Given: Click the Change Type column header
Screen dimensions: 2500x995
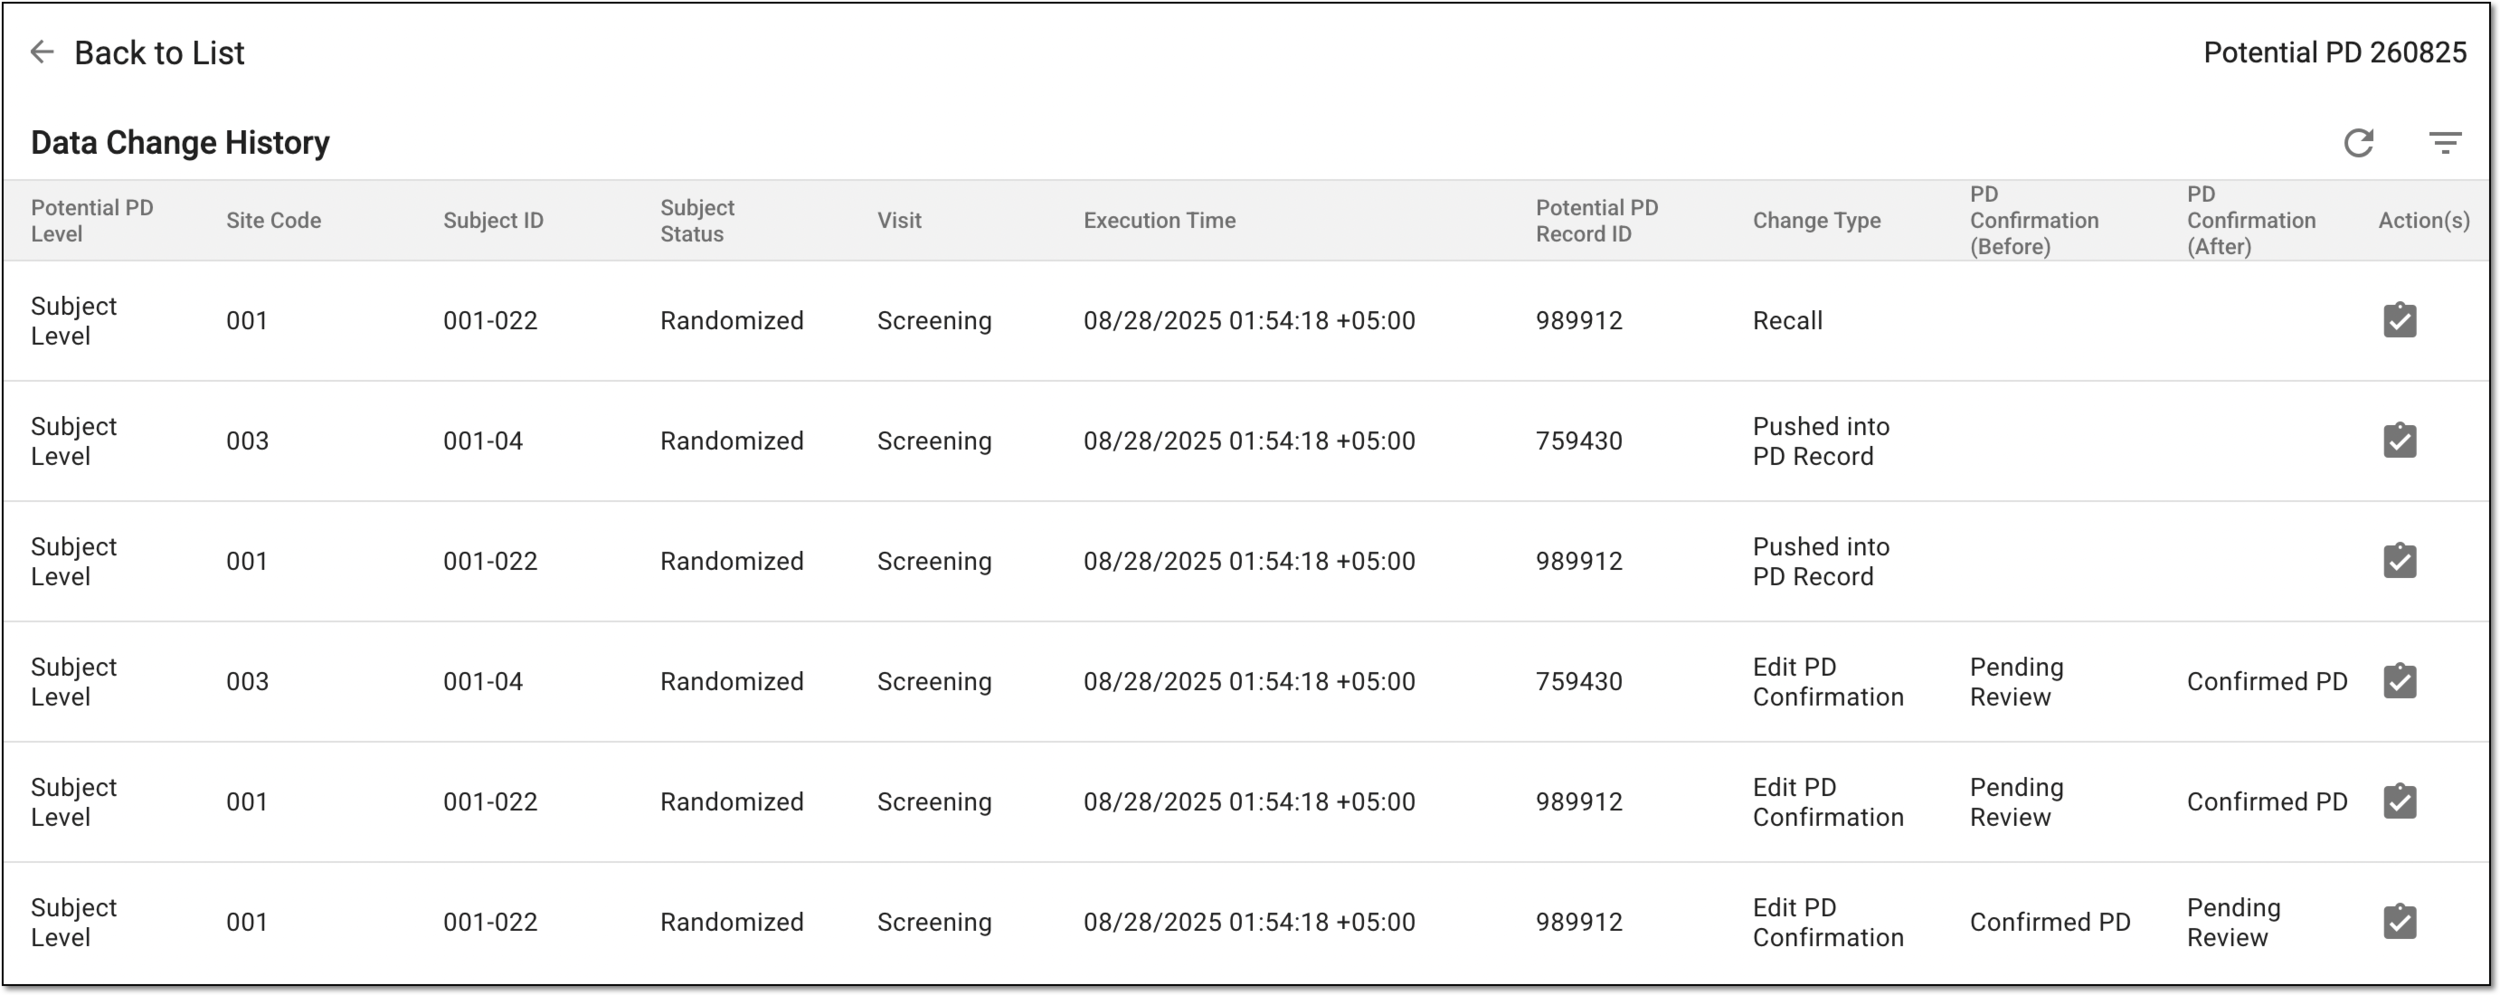Looking at the screenshot, I should click(1816, 220).
